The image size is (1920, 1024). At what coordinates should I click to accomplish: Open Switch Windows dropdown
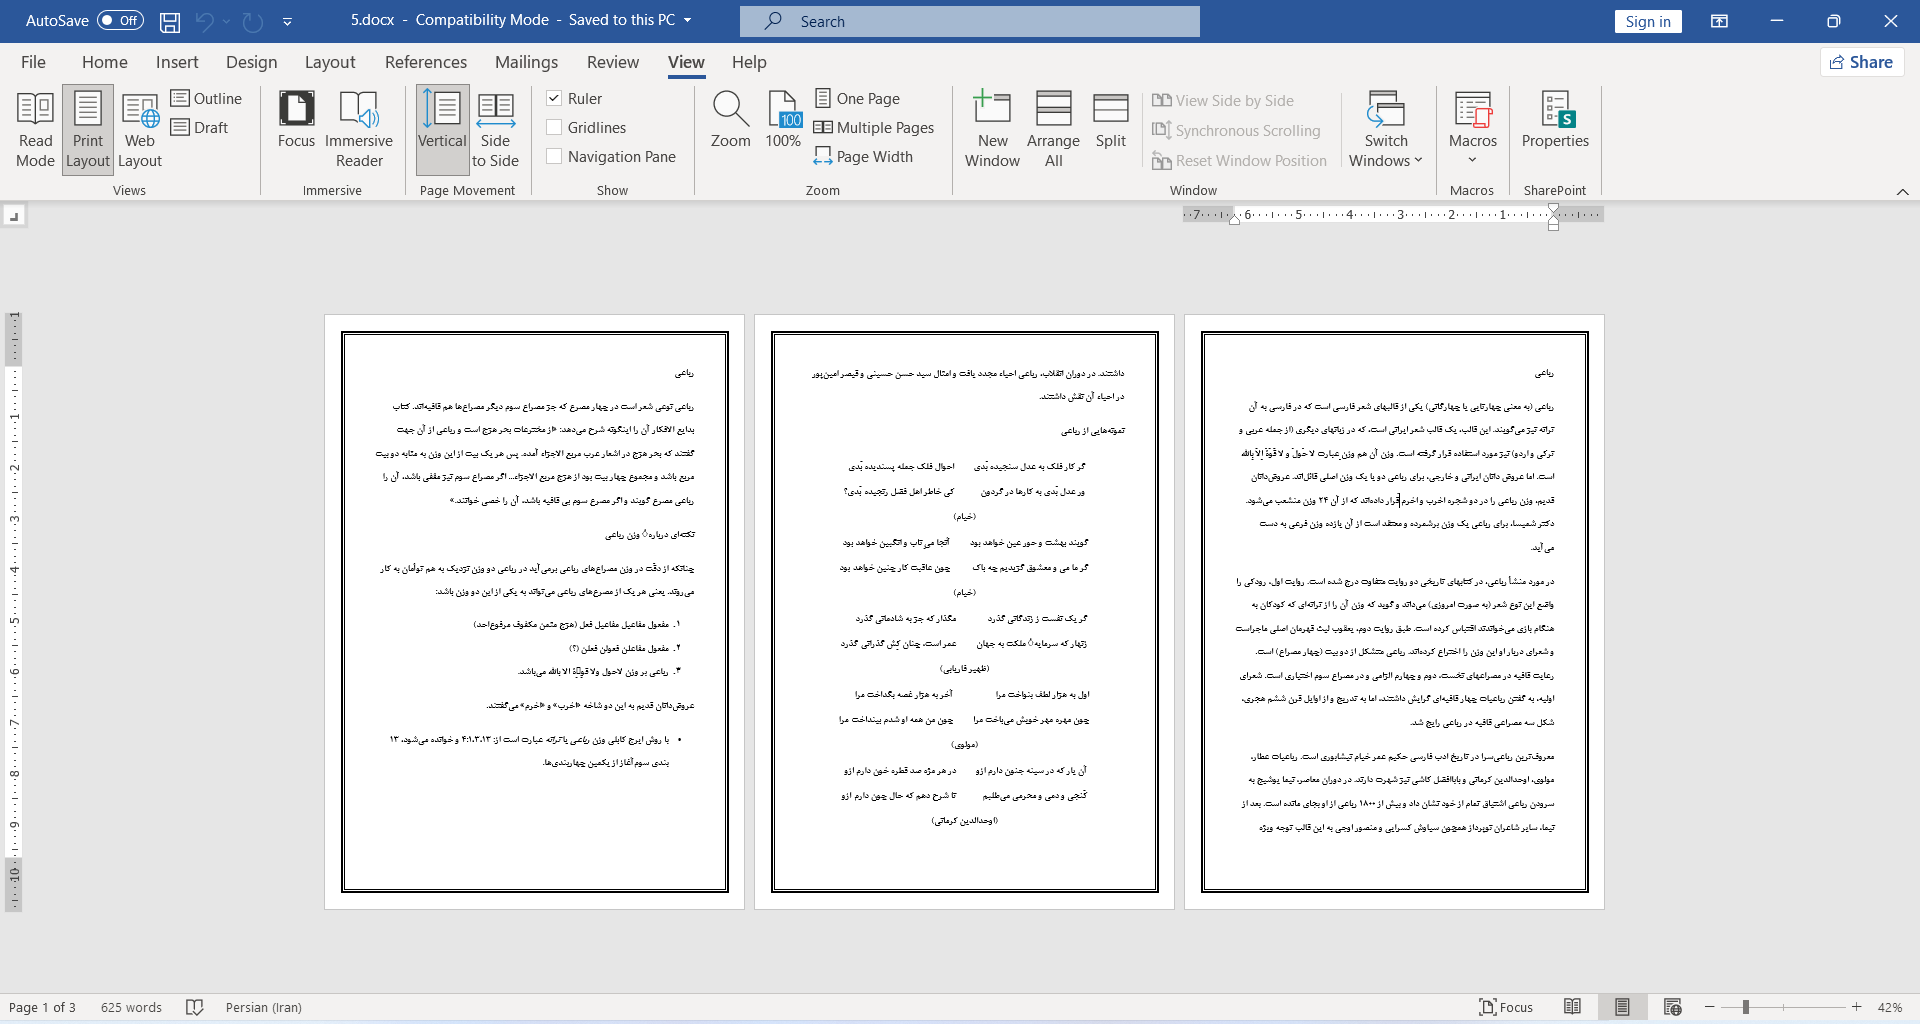coord(1386,130)
